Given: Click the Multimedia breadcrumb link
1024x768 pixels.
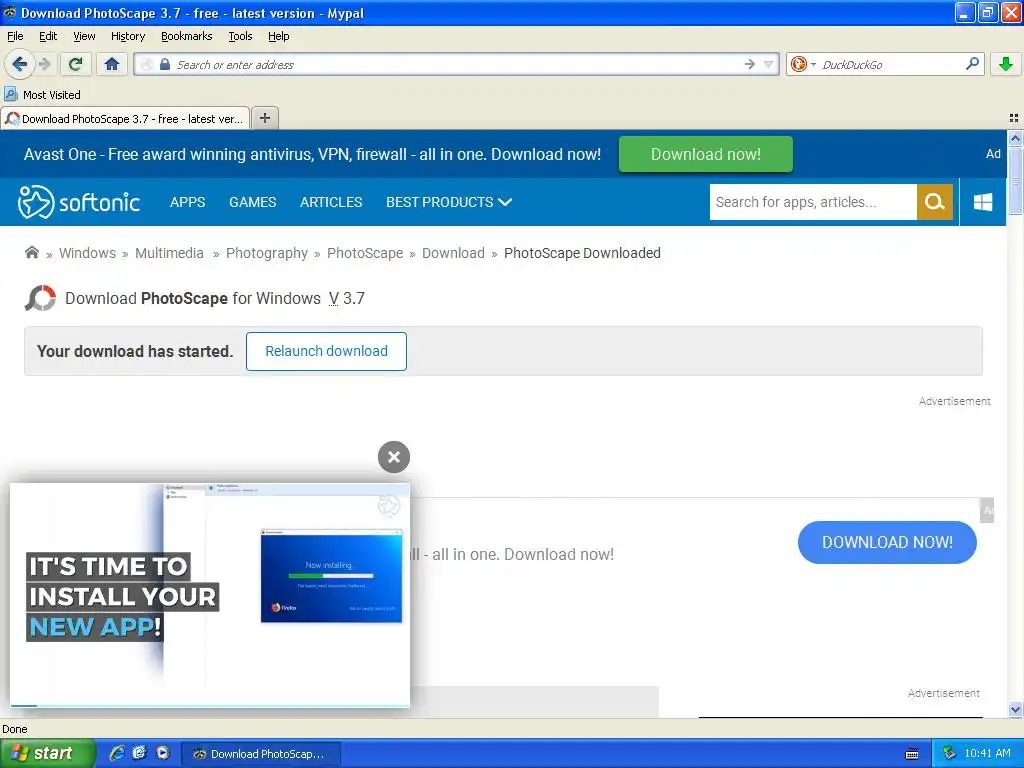Looking at the screenshot, I should click(169, 253).
